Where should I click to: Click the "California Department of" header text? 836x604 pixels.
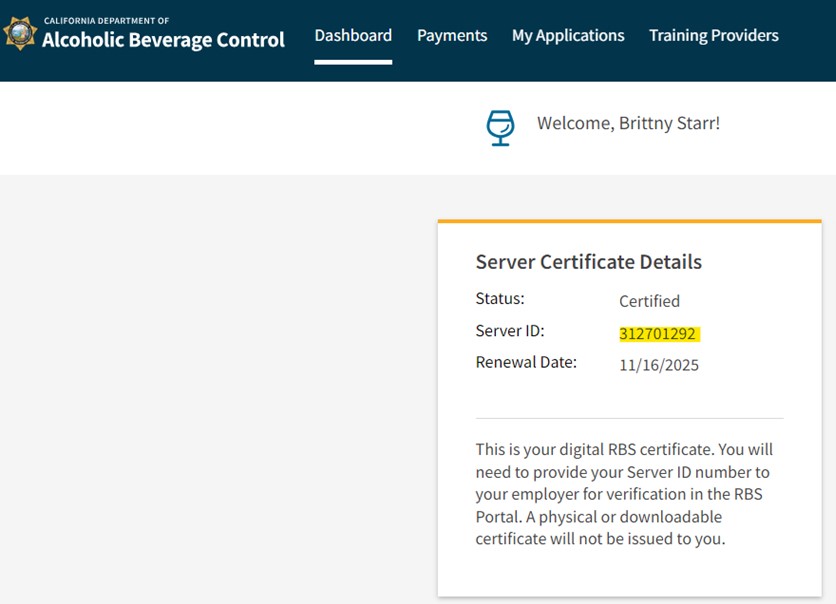[x=106, y=20]
